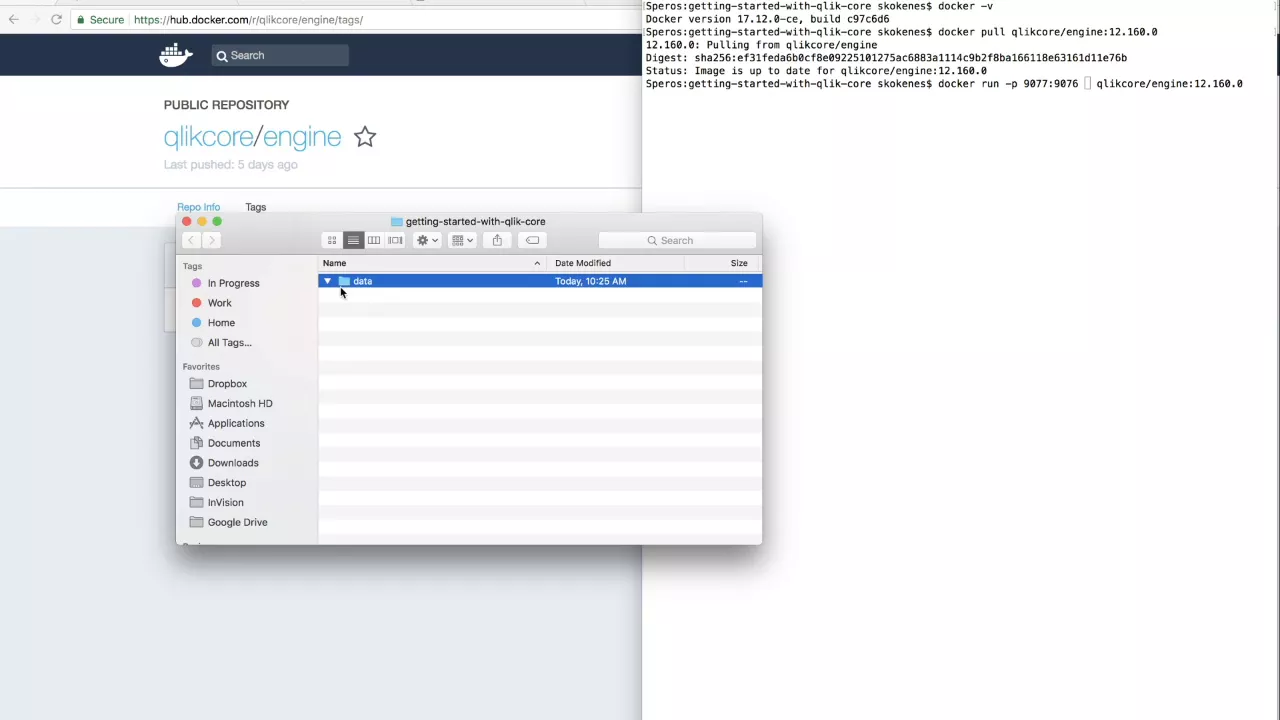
Task: Click the docker run command line in terminal
Action: coord(944,84)
